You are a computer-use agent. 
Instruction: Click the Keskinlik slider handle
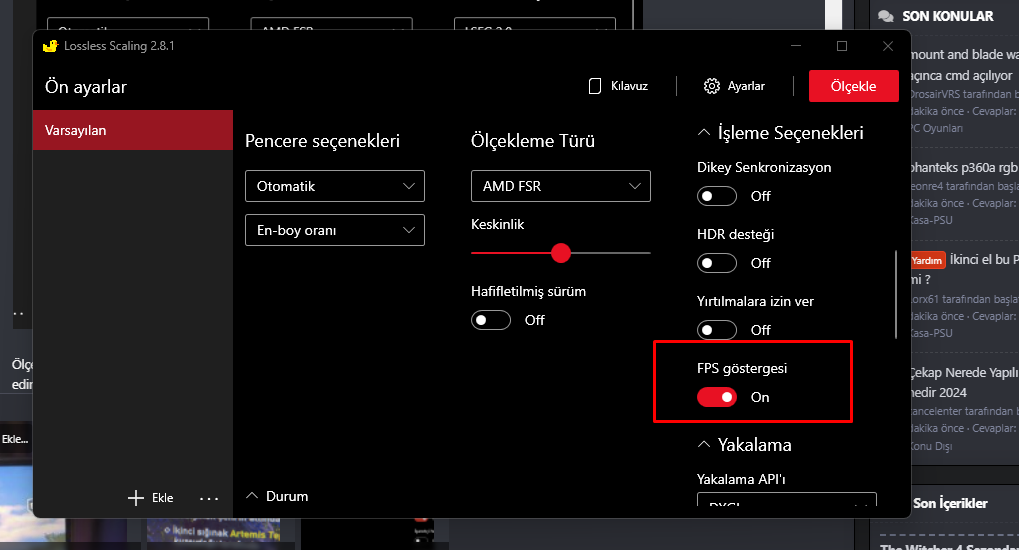[x=561, y=253]
